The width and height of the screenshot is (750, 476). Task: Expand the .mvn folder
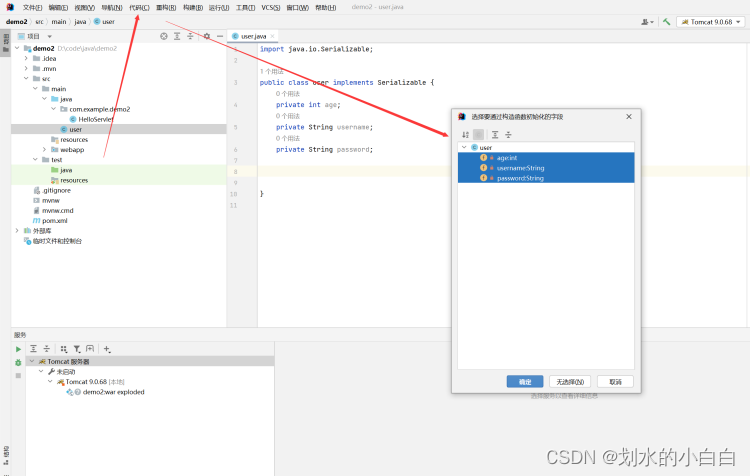tap(26, 68)
